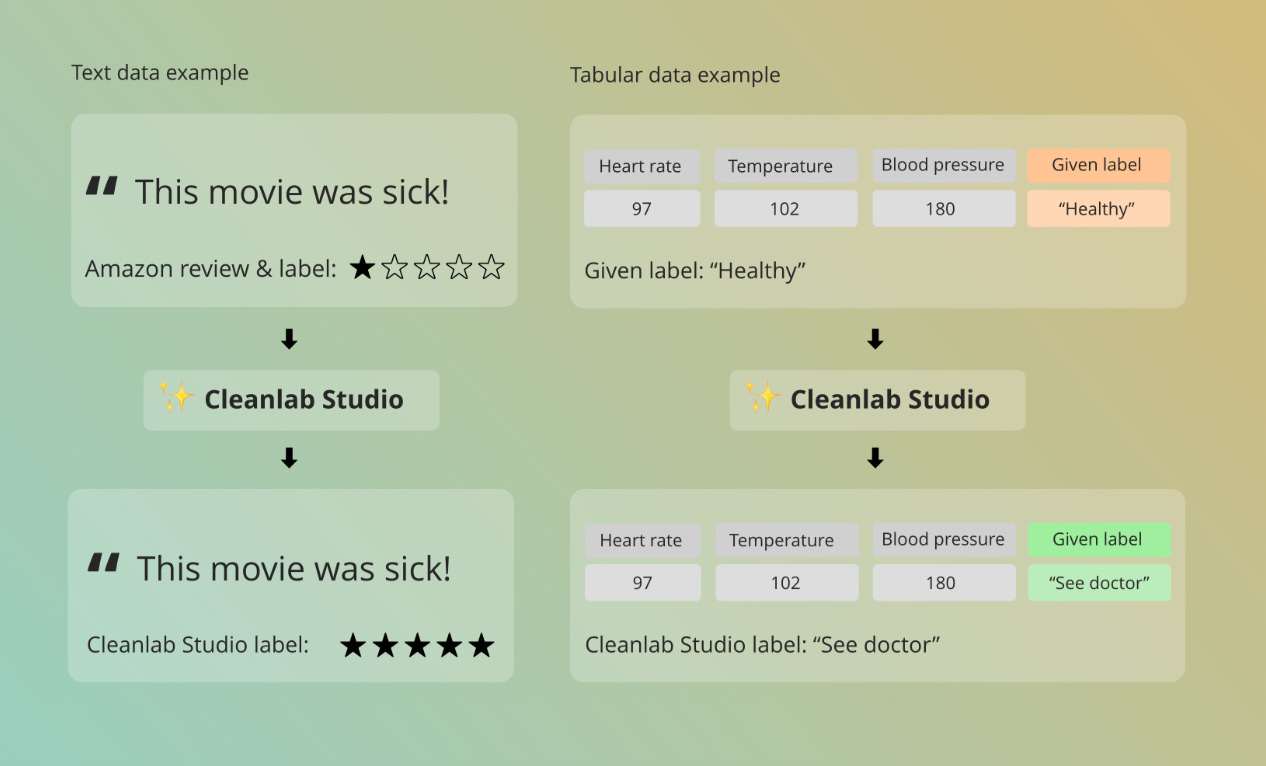The width and height of the screenshot is (1266, 766).
Task: Click Blood pressure value 180 in top table
Action: point(940,209)
